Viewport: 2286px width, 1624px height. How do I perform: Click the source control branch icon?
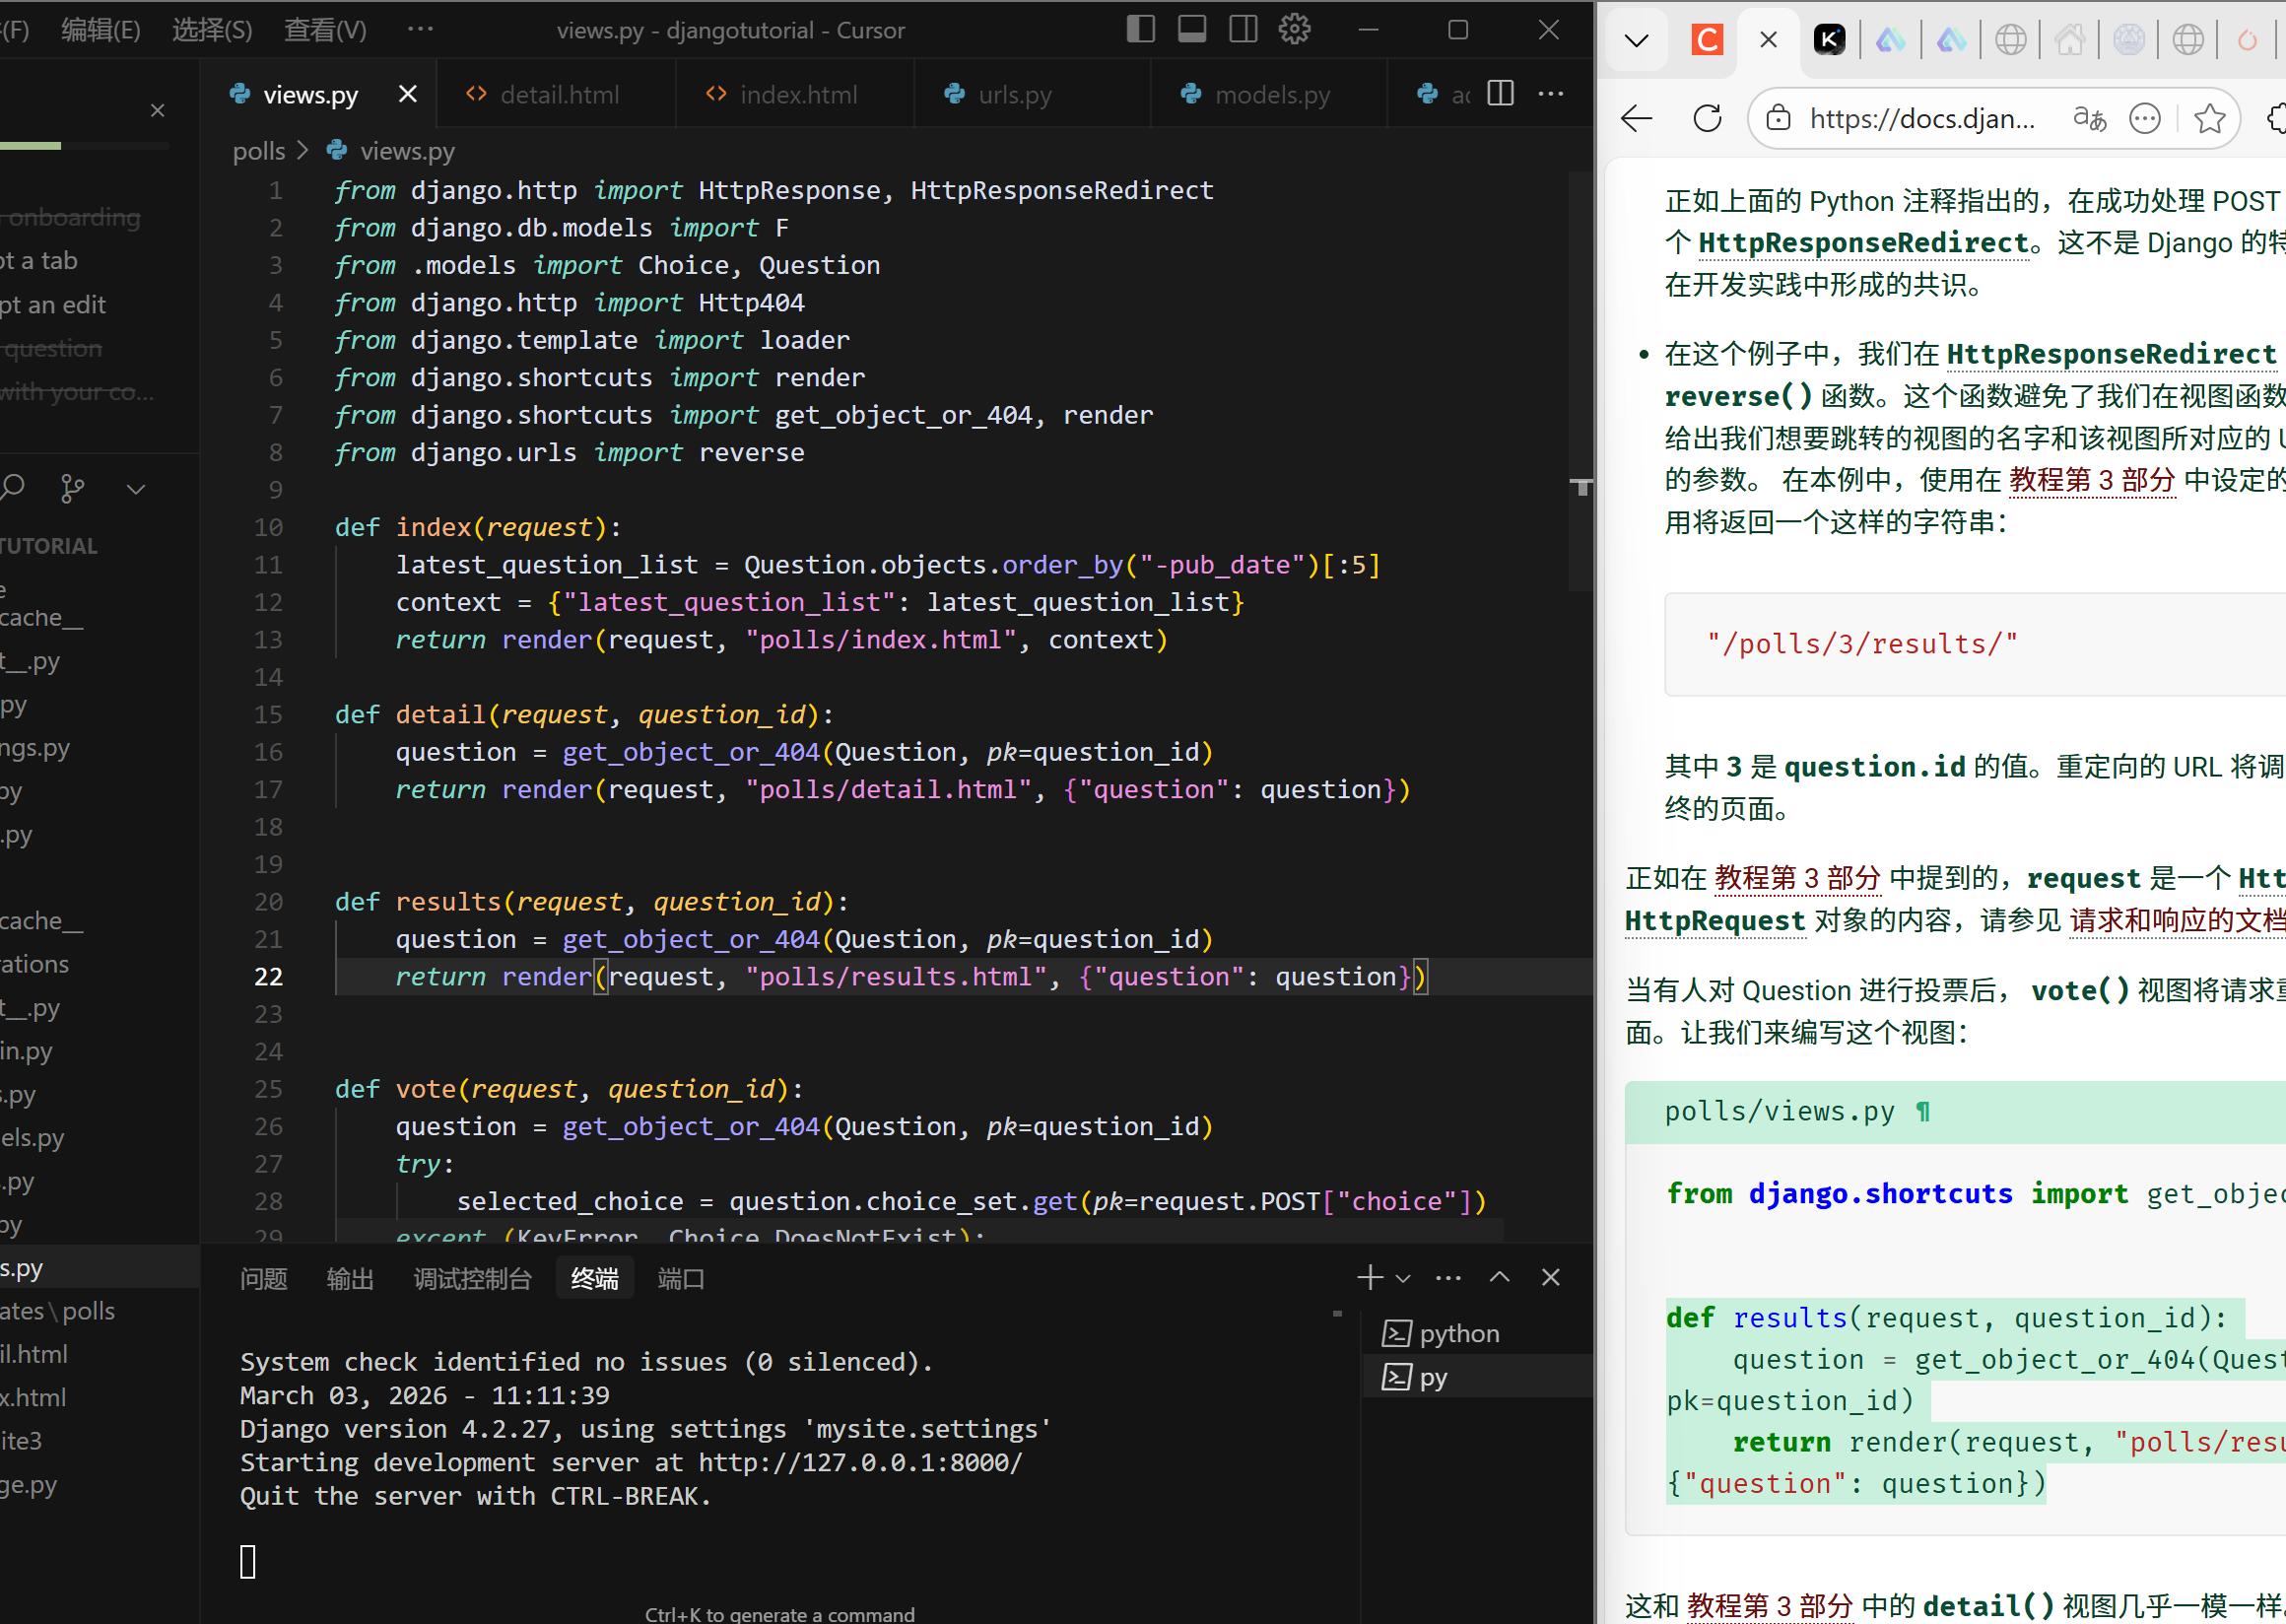72,488
